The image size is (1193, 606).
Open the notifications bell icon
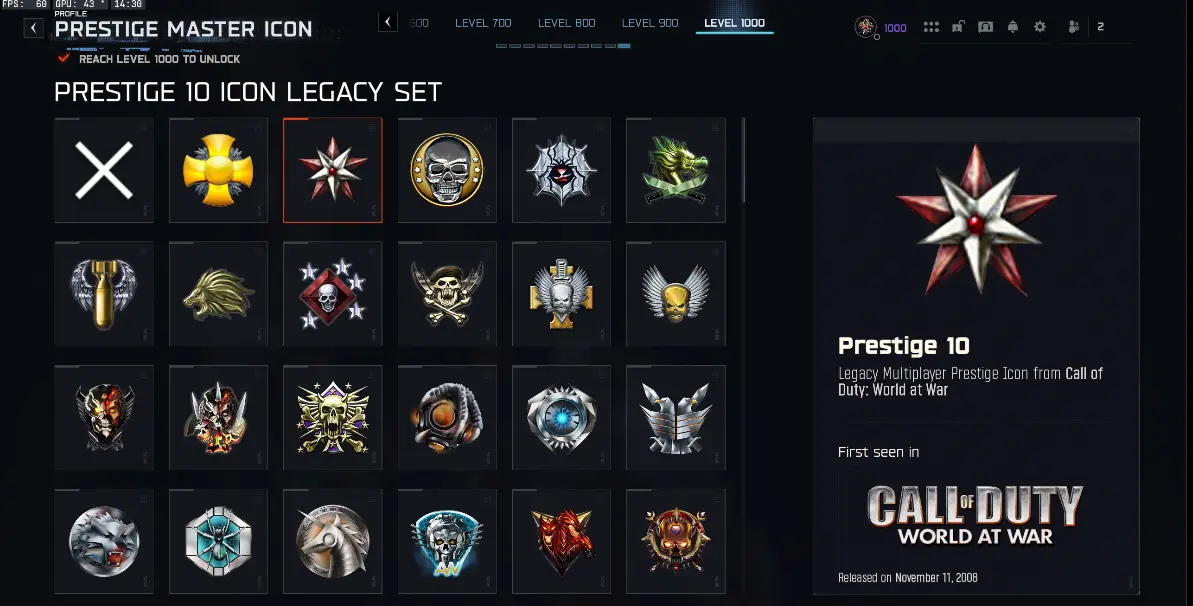pos(1013,27)
